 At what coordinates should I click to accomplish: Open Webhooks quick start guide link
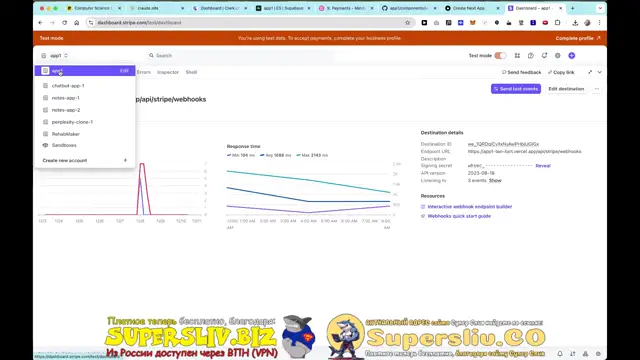(x=459, y=216)
